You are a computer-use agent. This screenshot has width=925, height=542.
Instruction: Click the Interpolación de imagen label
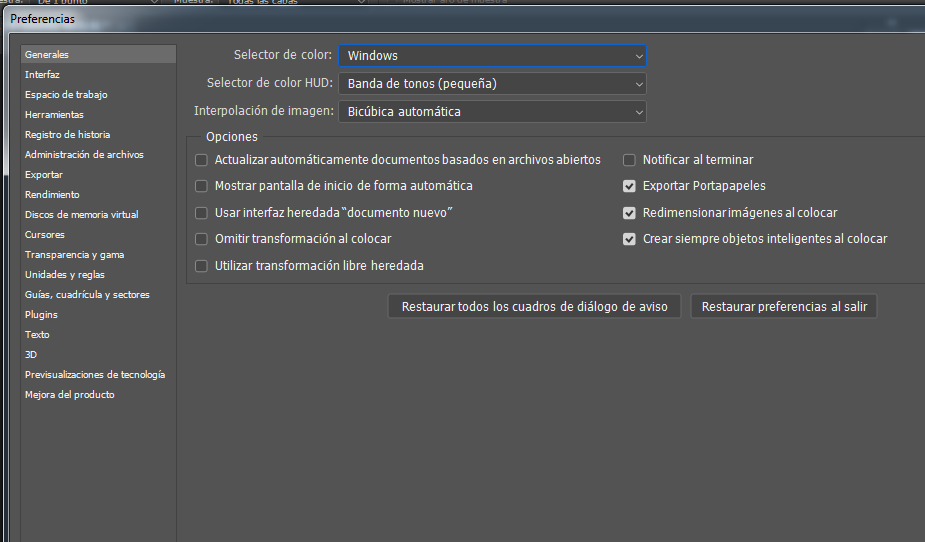point(264,111)
